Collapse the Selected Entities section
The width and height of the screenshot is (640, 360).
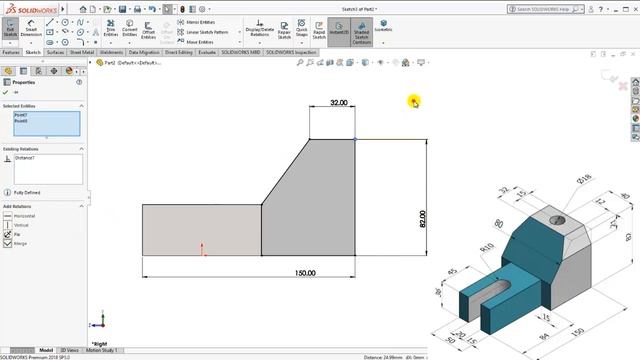click(x=81, y=106)
